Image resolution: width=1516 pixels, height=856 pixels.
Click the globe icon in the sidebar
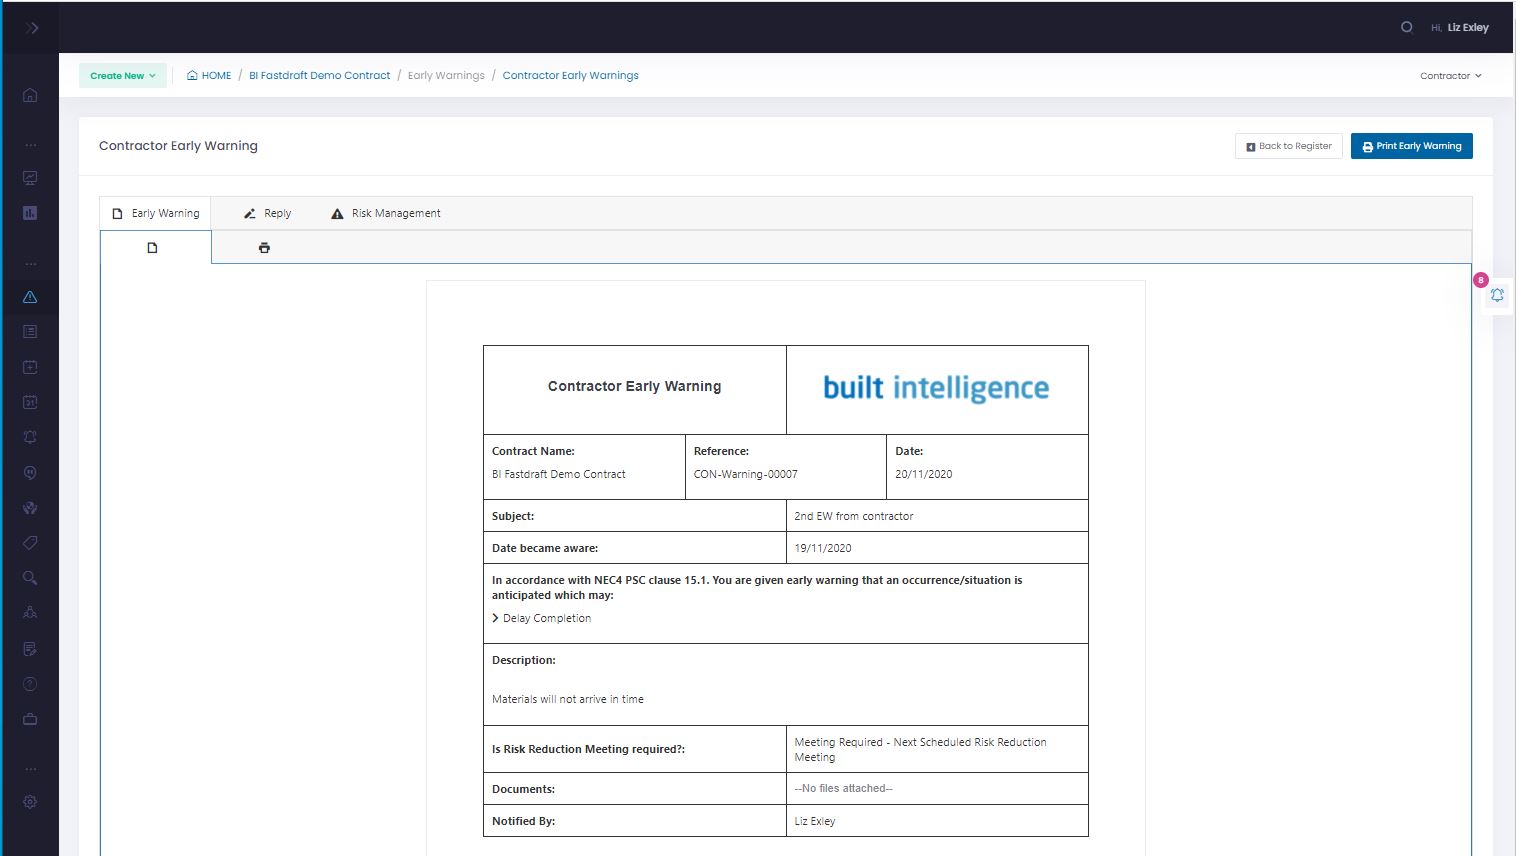[29, 507]
